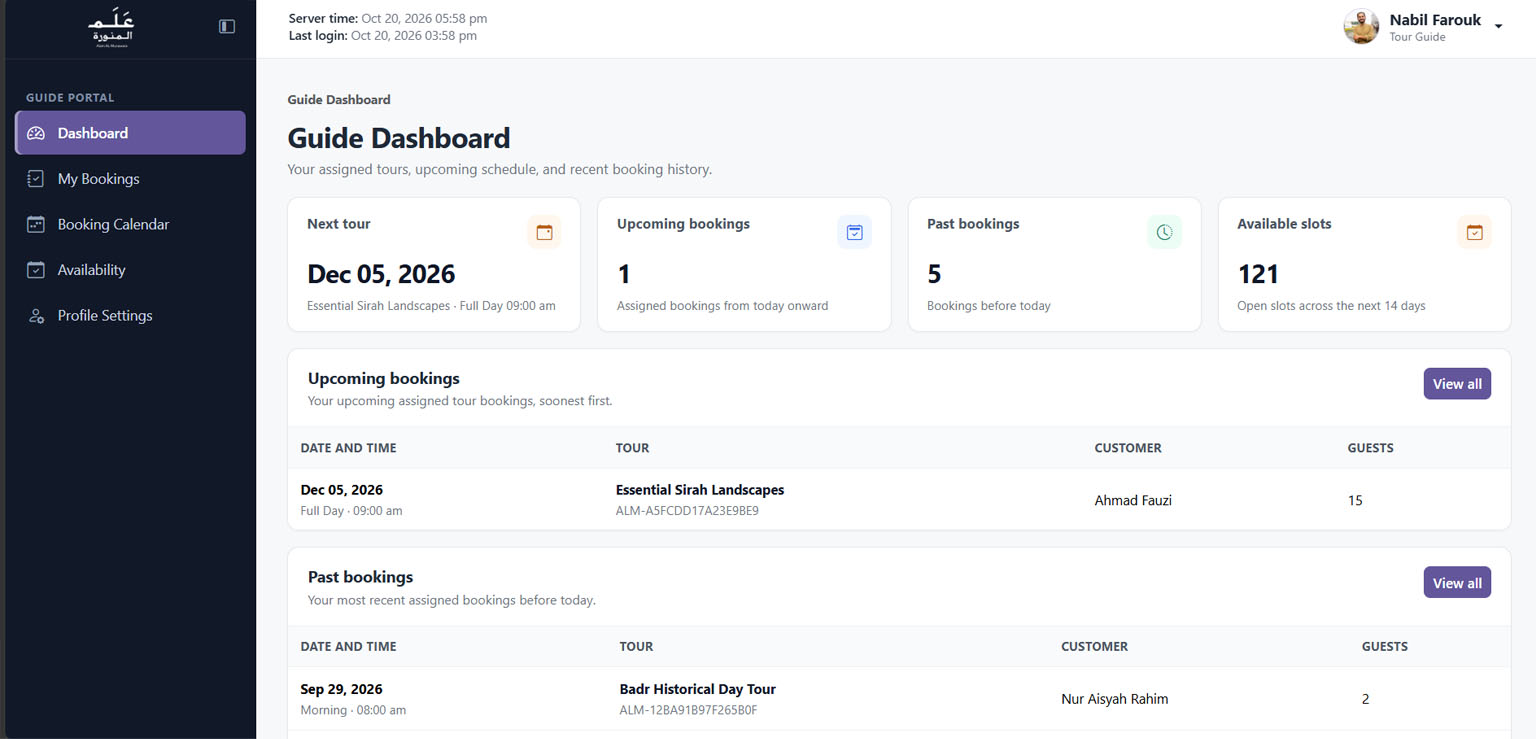Click the guest count 15

pyautogui.click(x=1355, y=500)
